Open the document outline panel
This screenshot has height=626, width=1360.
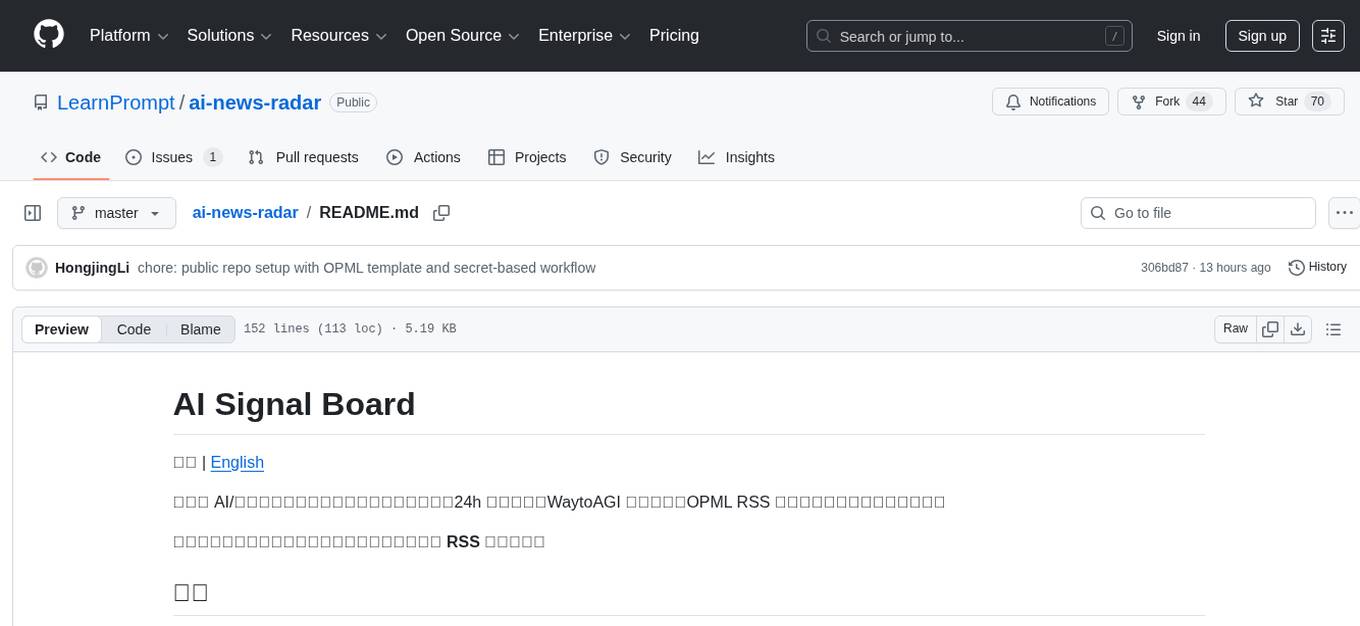(x=1332, y=329)
